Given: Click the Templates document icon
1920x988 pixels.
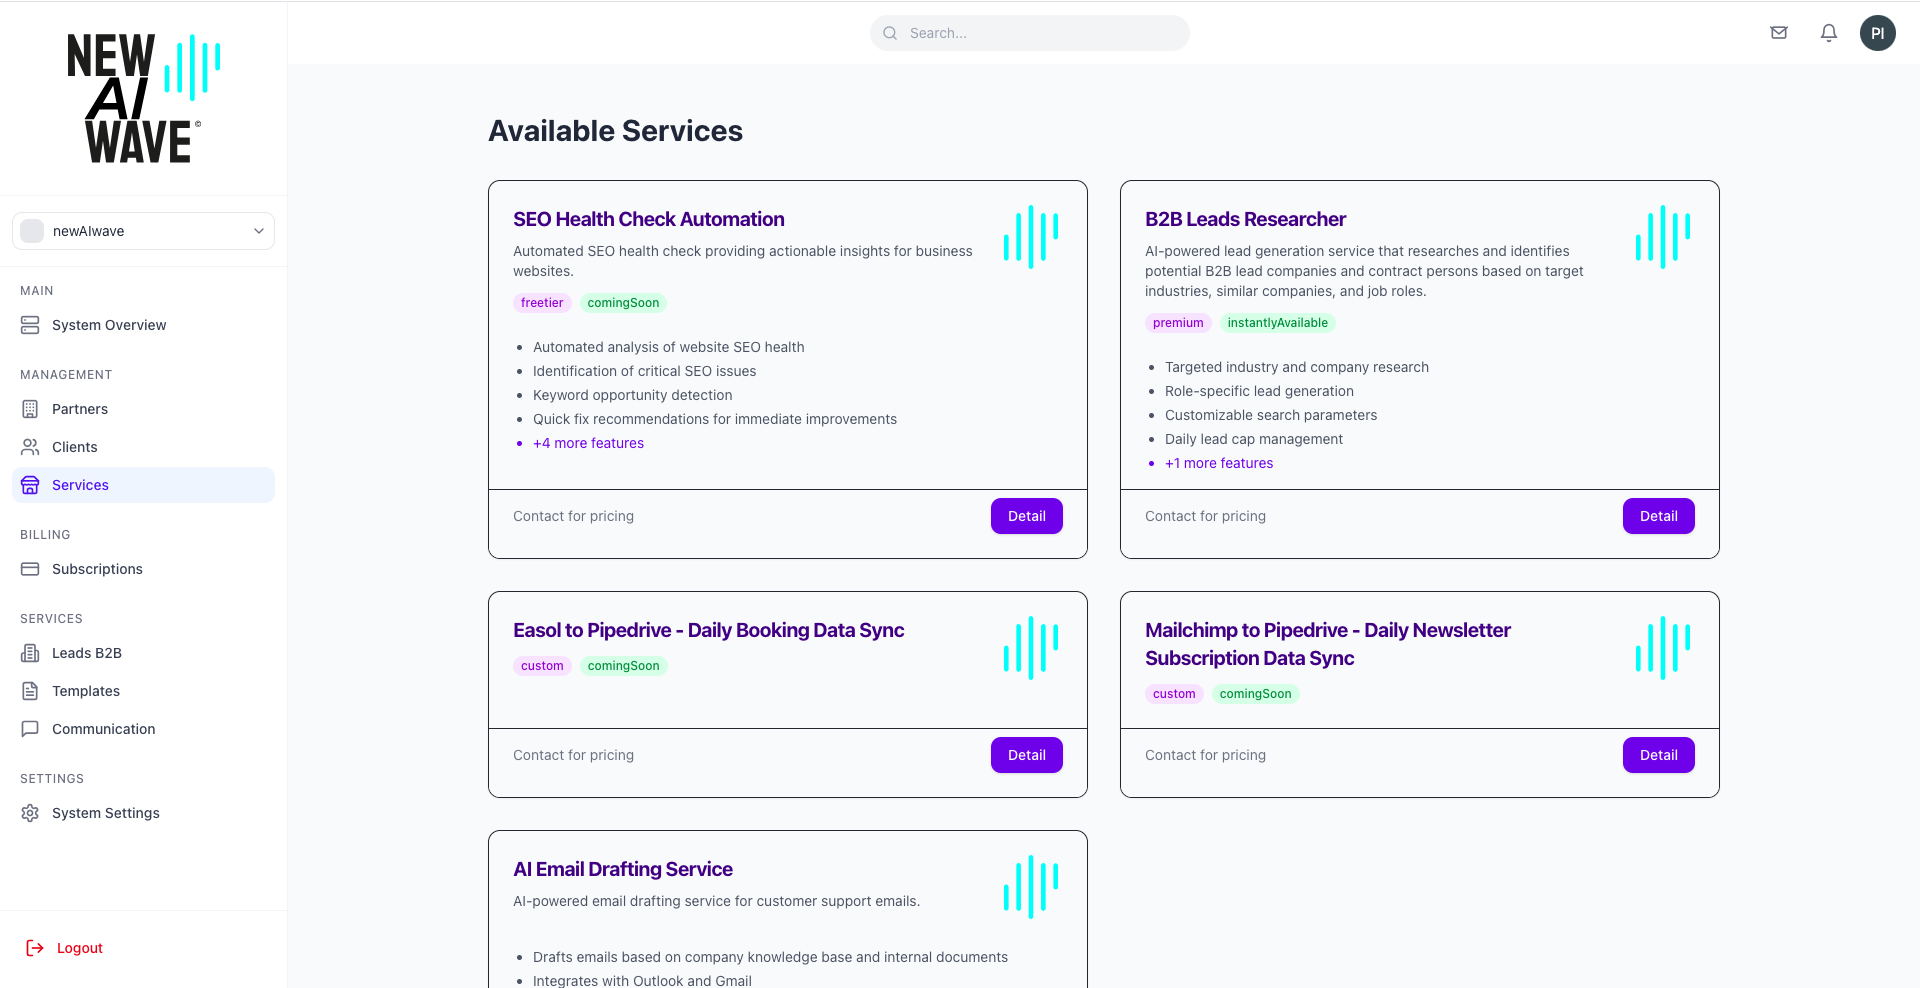Looking at the screenshot, I should pyautogui.click(x=30, y=691).
